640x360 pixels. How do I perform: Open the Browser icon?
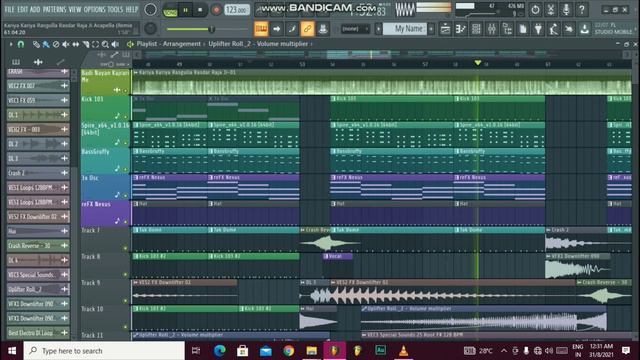tap(507, 29)
